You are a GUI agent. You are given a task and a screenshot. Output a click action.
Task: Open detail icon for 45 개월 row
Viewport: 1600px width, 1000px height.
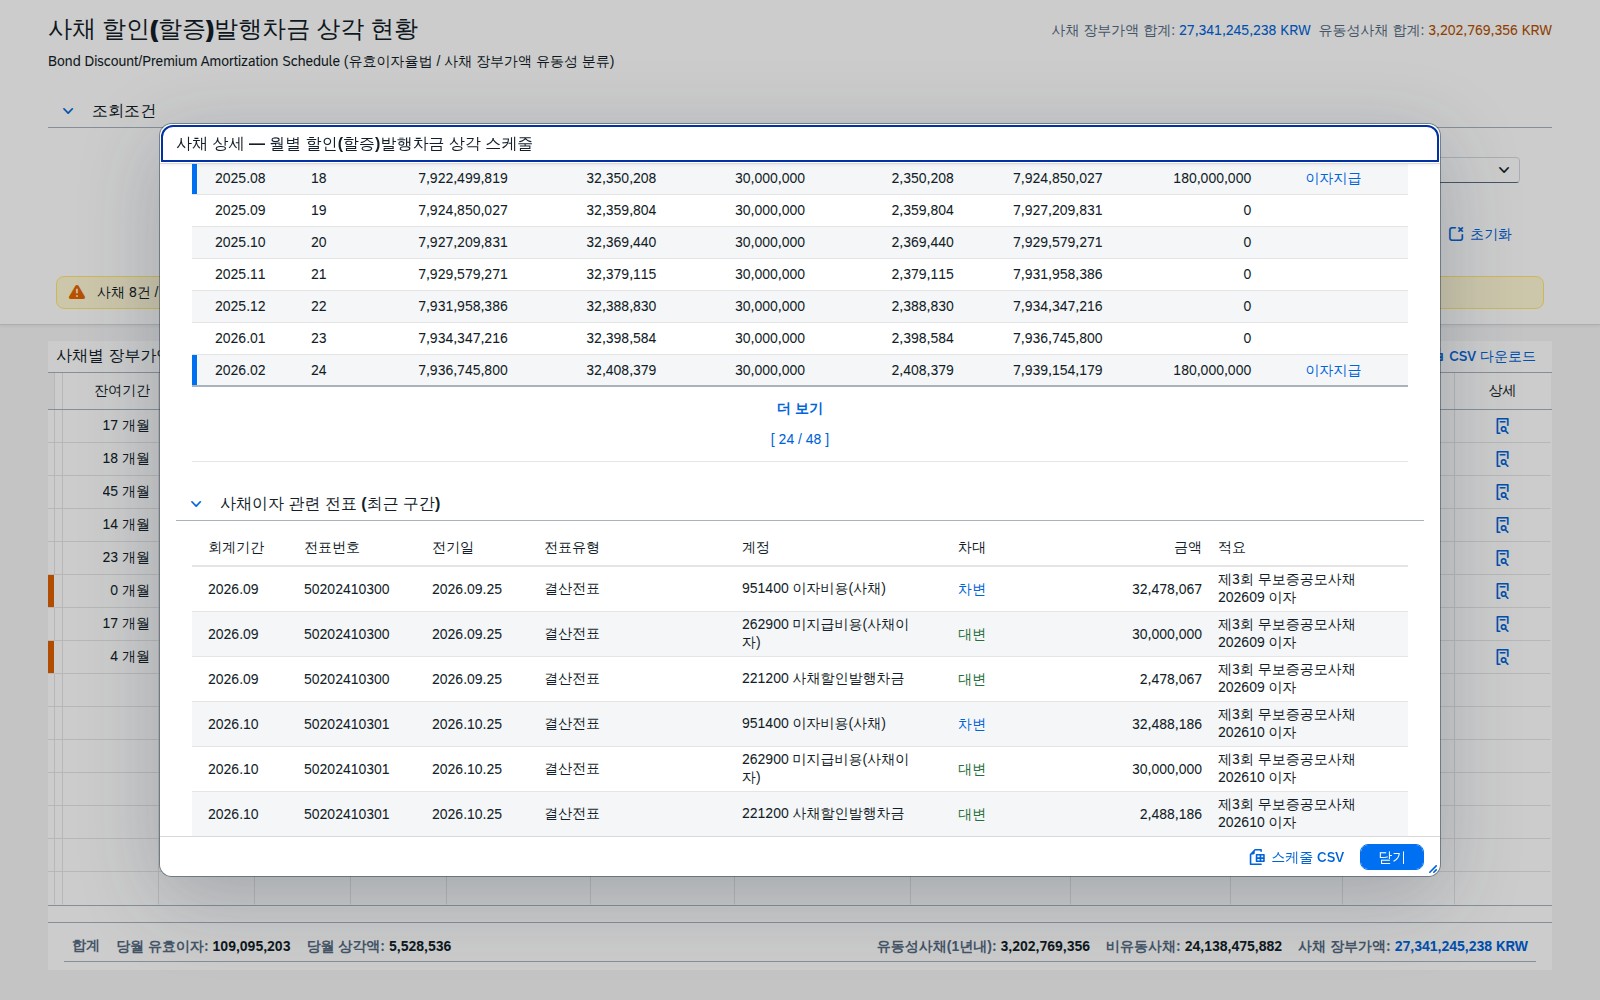click(x=1502, y=492)
